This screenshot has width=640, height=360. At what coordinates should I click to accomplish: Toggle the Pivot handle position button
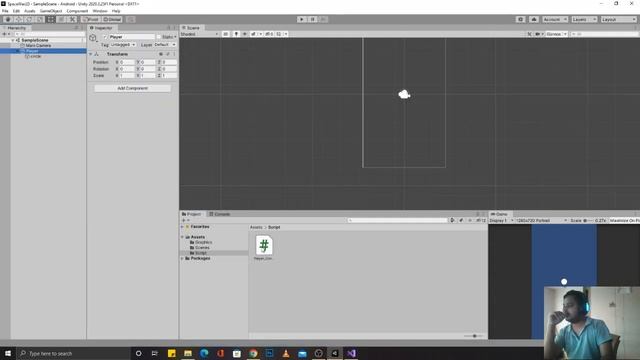coord(91,19)
